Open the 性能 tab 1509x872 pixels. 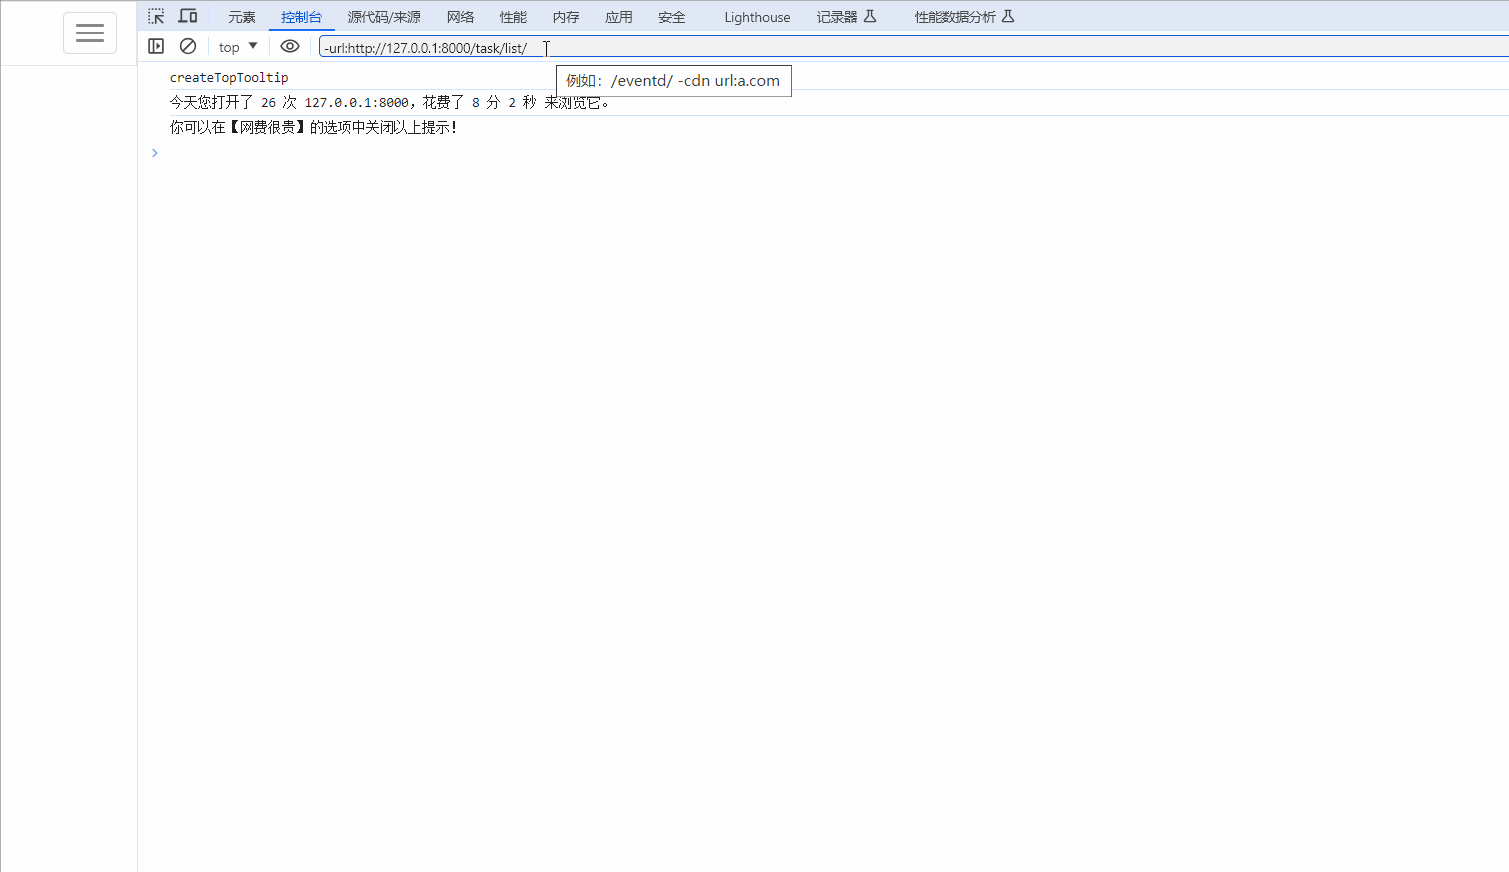coord(513,17)
